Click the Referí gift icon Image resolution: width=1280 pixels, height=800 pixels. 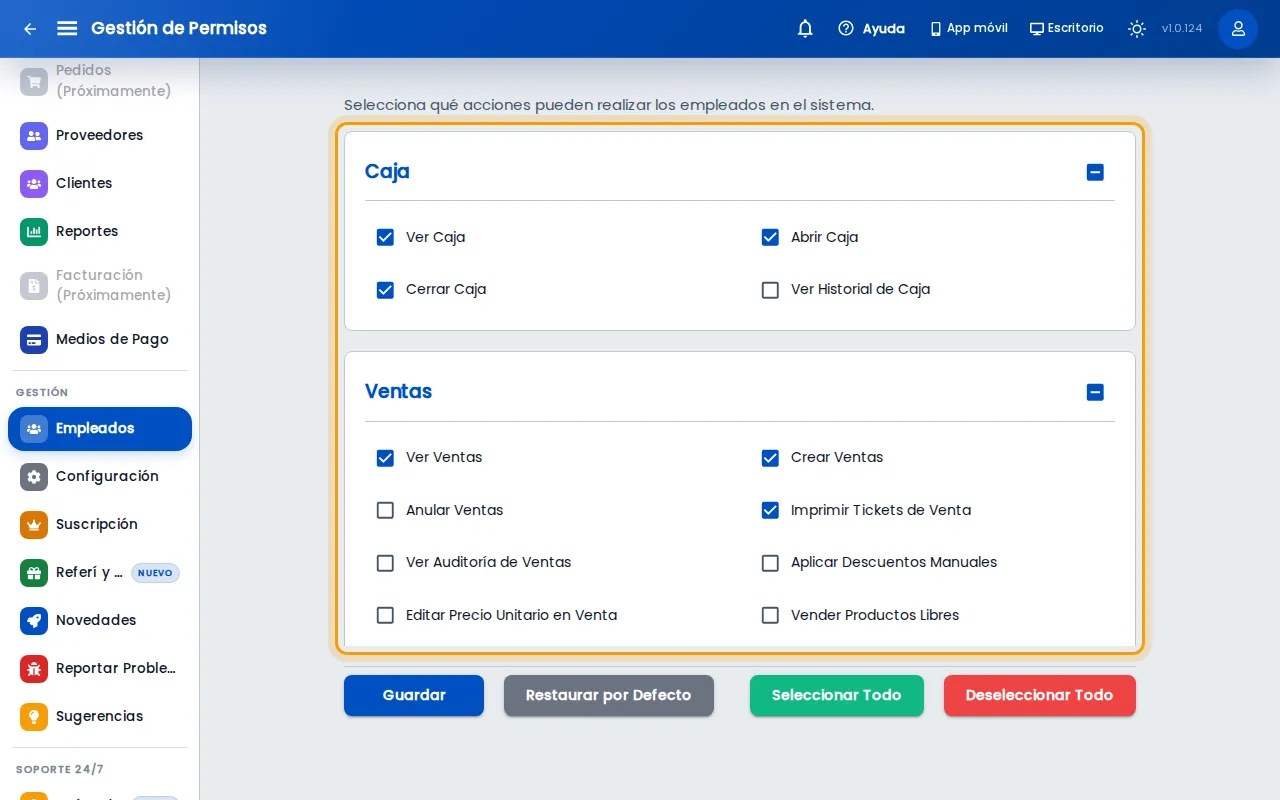click(x=34, y=572)
